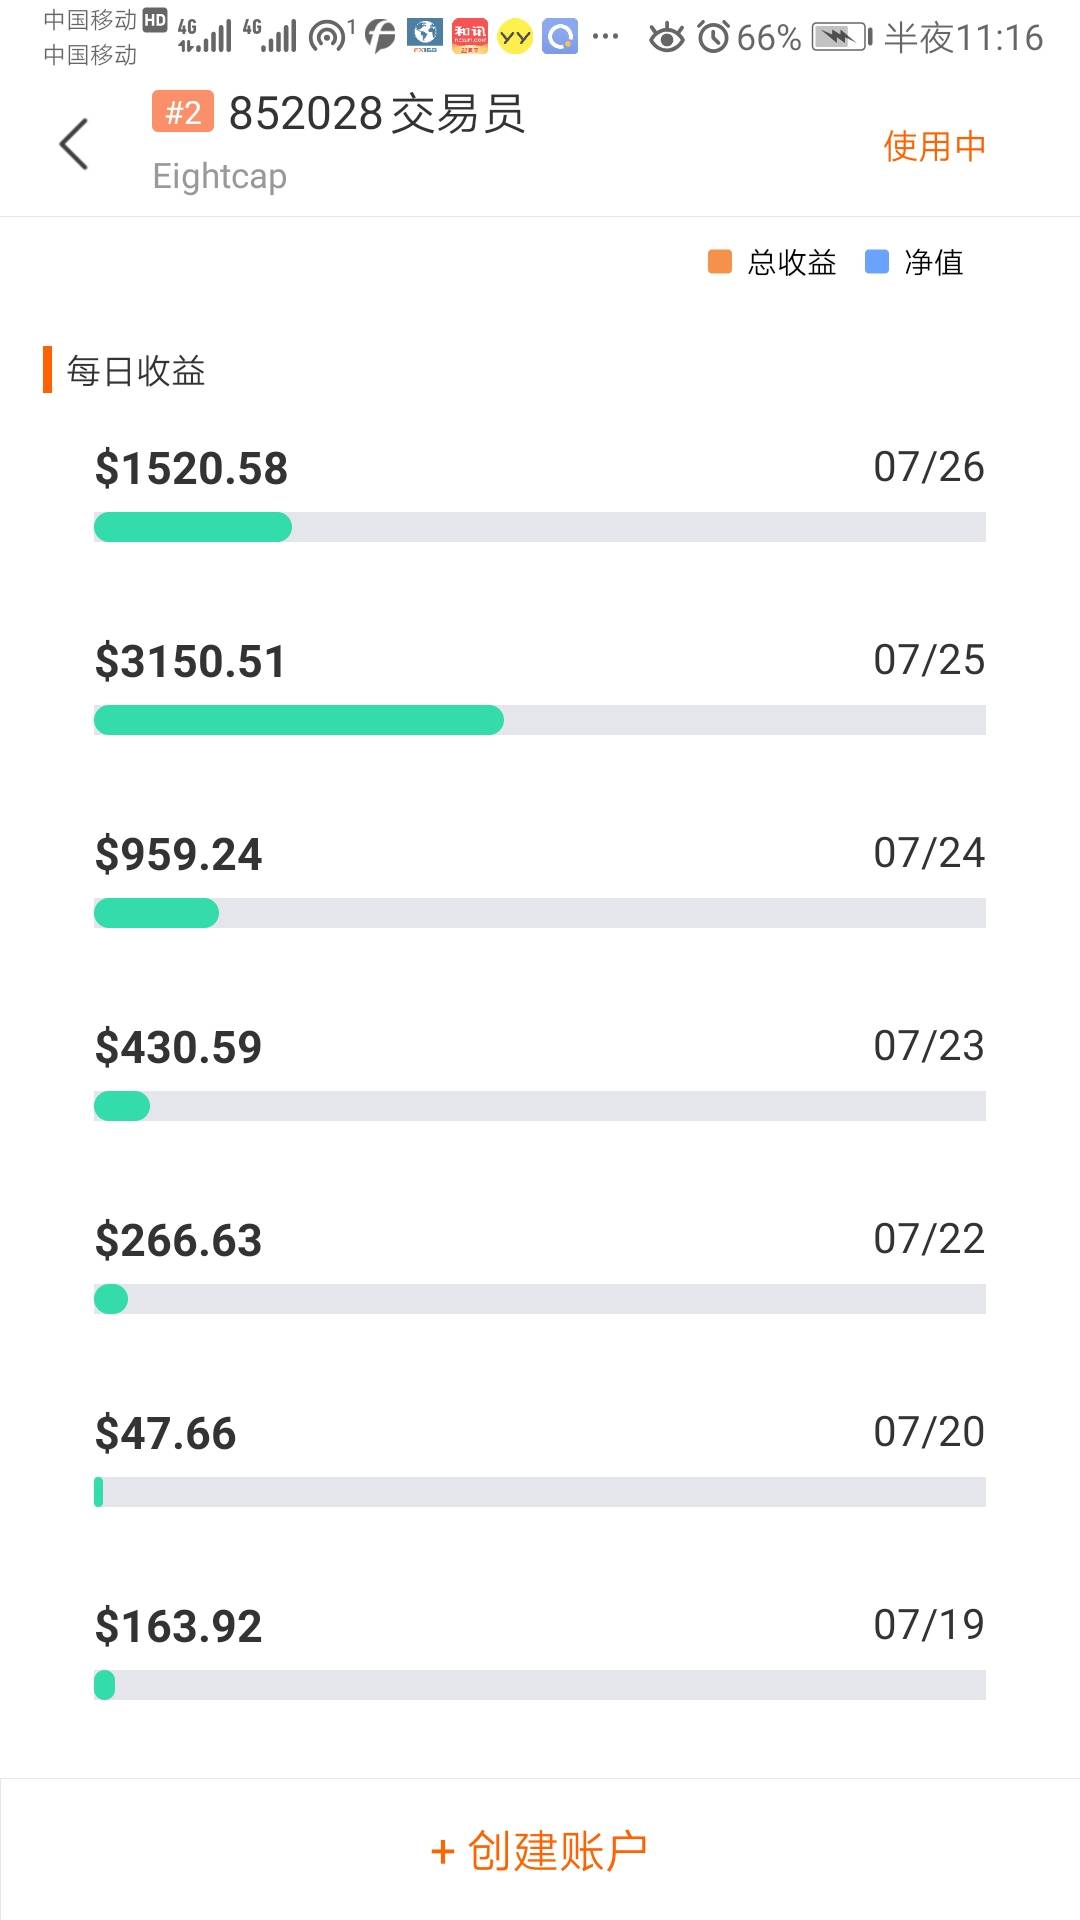Tap the alarm clock status icon

[x=713, y=38]
